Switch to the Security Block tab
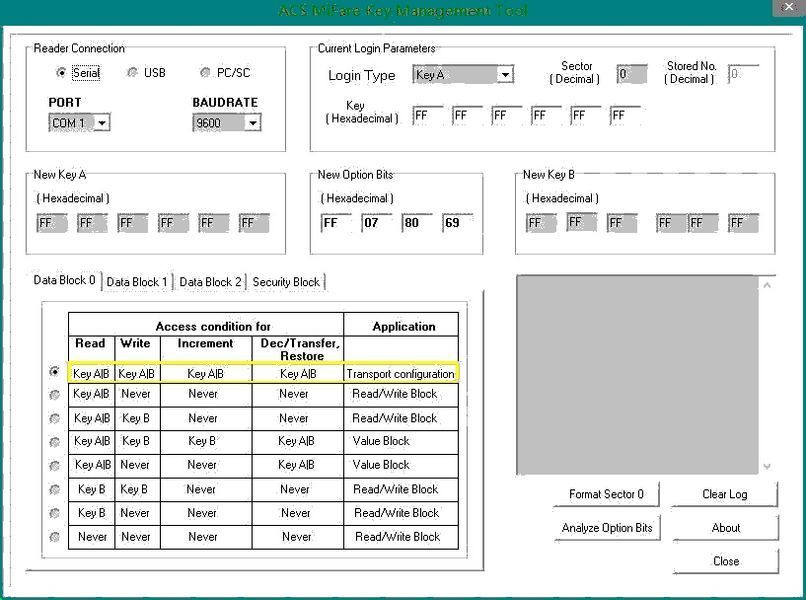The width and height of the screenshot is (806, 600). point(286,282)
